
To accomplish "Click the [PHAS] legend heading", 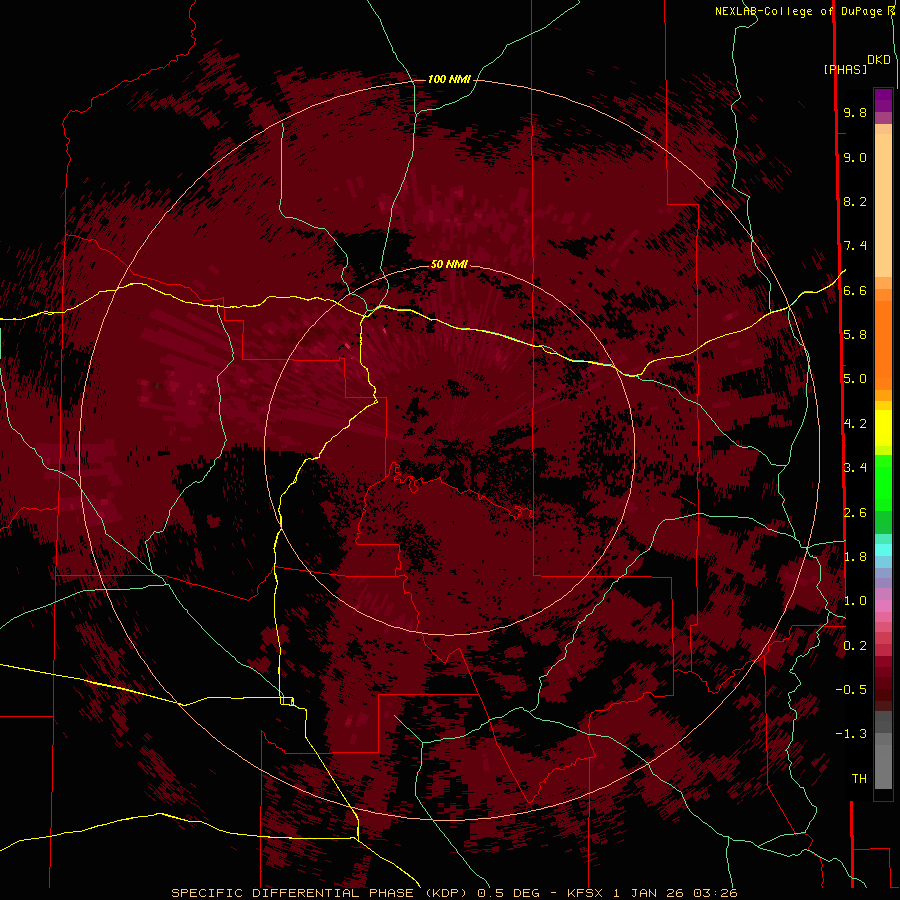I will tap(845, 69).
